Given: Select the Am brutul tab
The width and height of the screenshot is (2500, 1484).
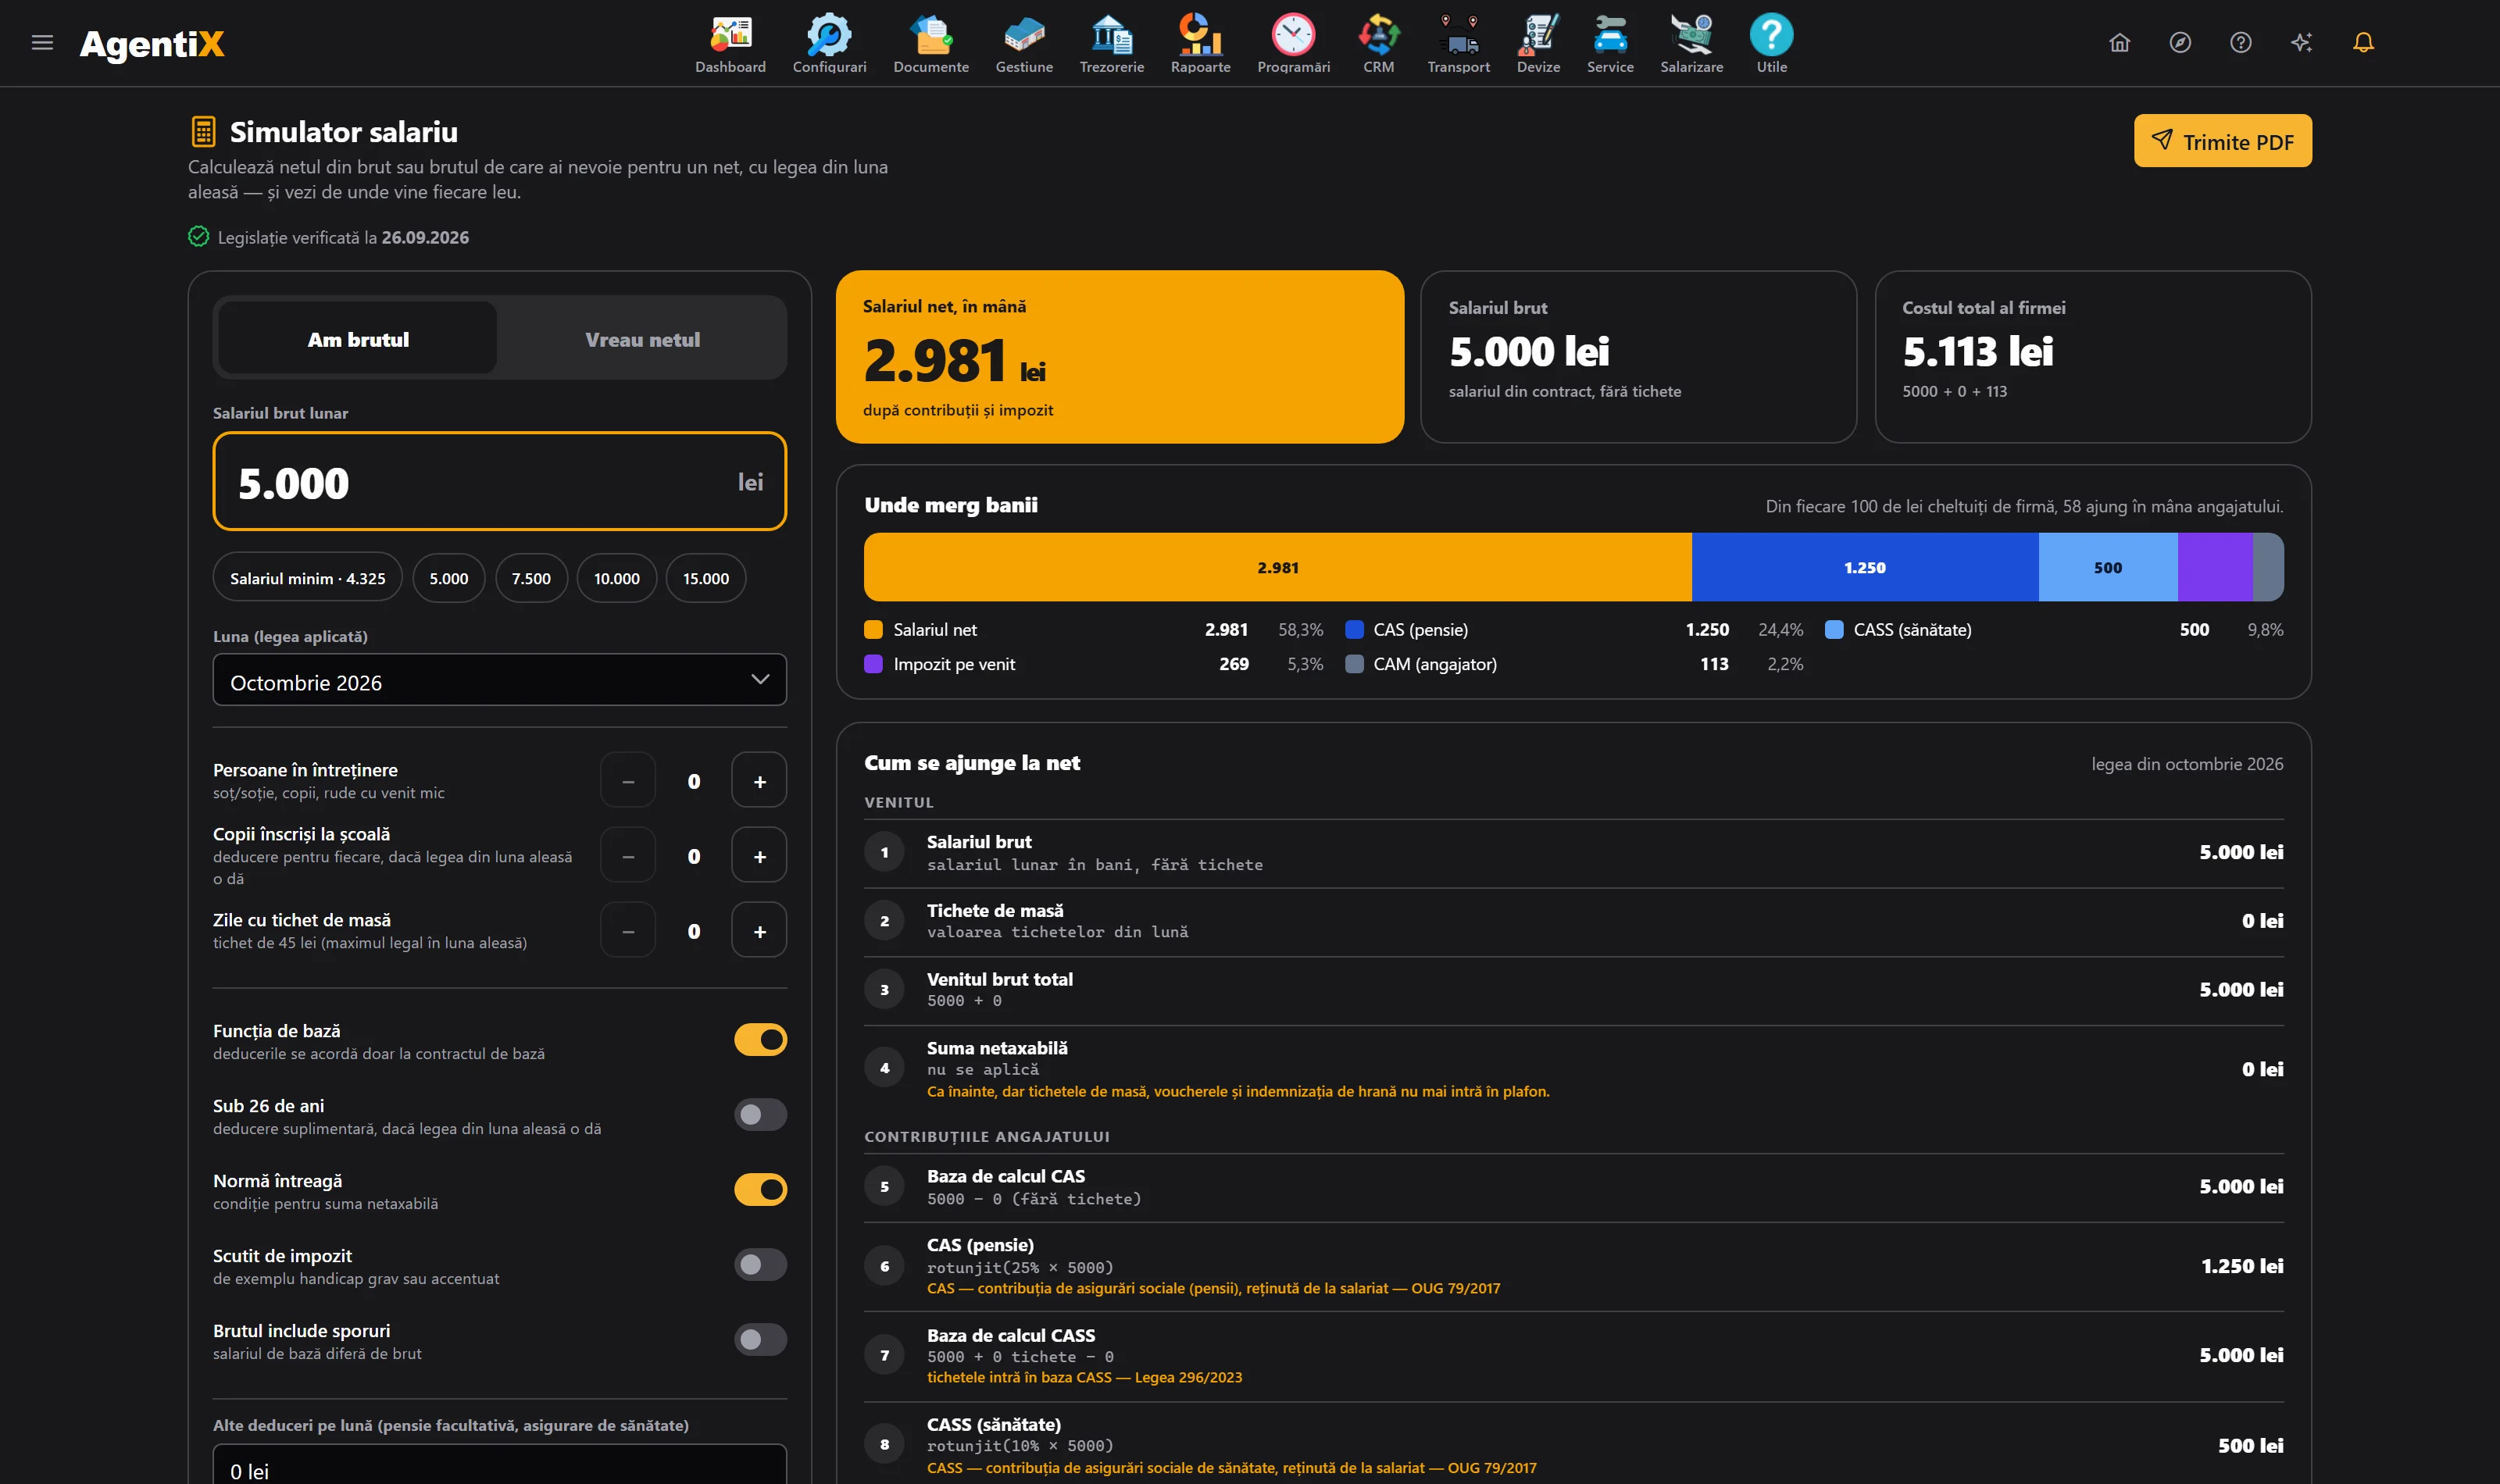Looking at the screenshot, I should pos(358,338).
